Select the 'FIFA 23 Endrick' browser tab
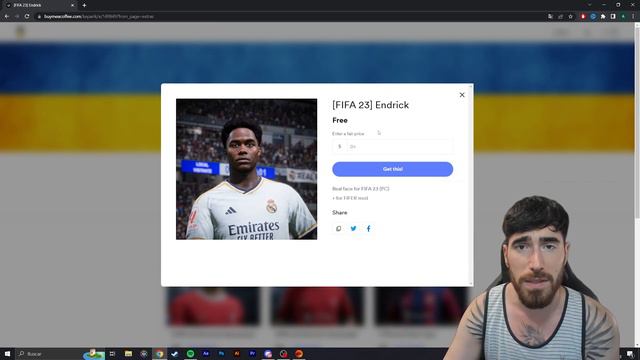640x360 pixels. 39,5
